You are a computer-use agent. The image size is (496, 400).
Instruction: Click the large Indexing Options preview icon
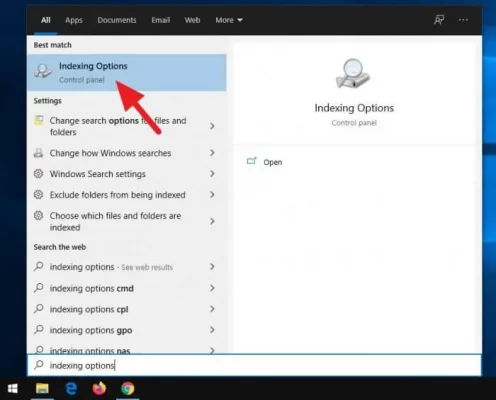click(x=353, y=74)
